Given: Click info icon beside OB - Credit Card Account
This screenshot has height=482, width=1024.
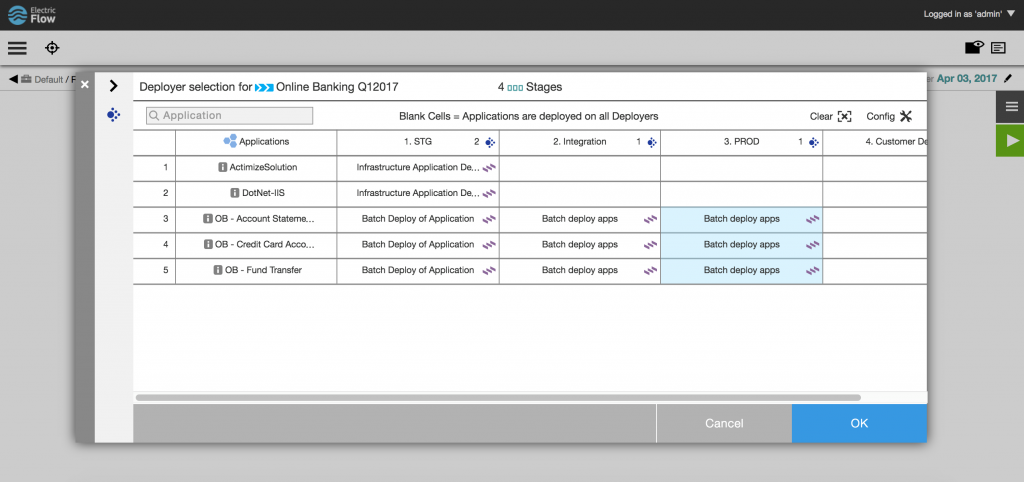Looking at the screenshot, I should pyautogui.click(x=208, y=244).
